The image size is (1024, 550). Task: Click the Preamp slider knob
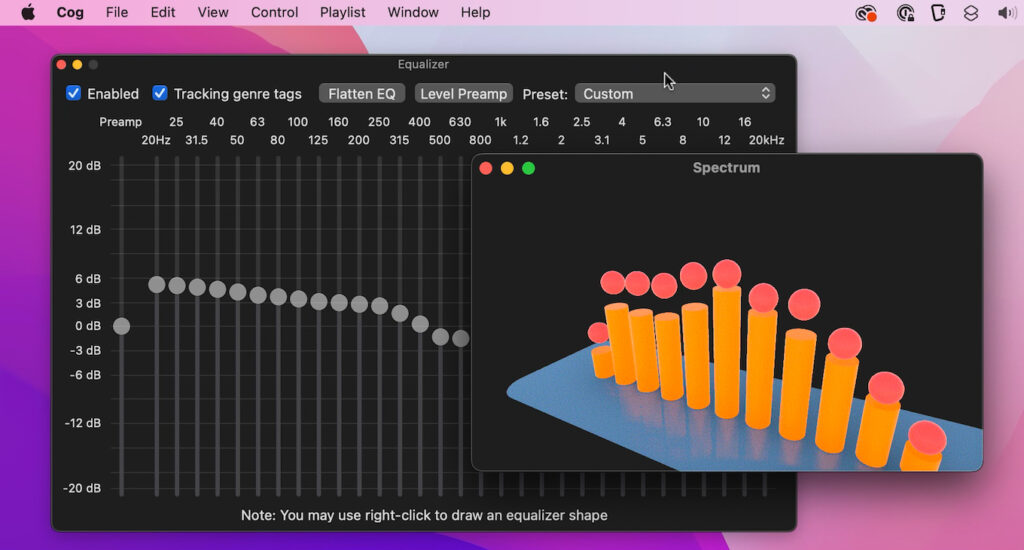tap(121, 326)
